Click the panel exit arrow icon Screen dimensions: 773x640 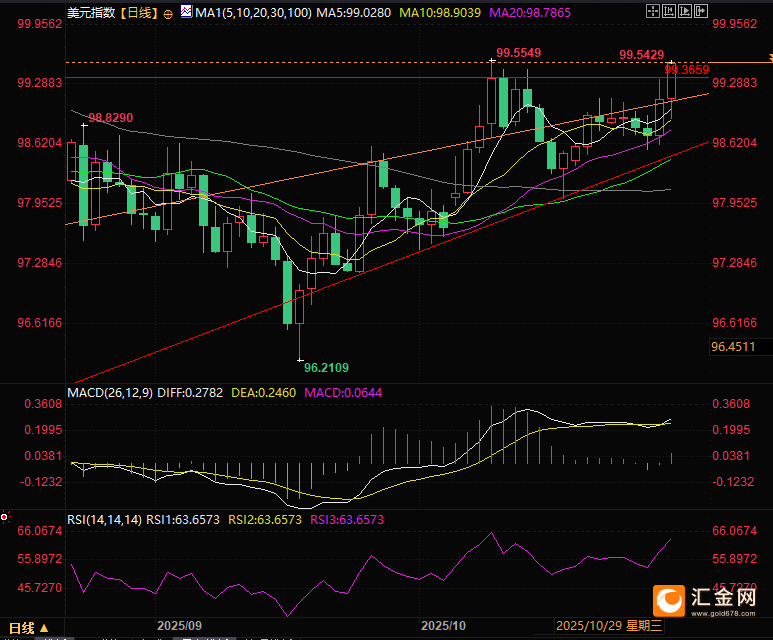coord(701,11)
